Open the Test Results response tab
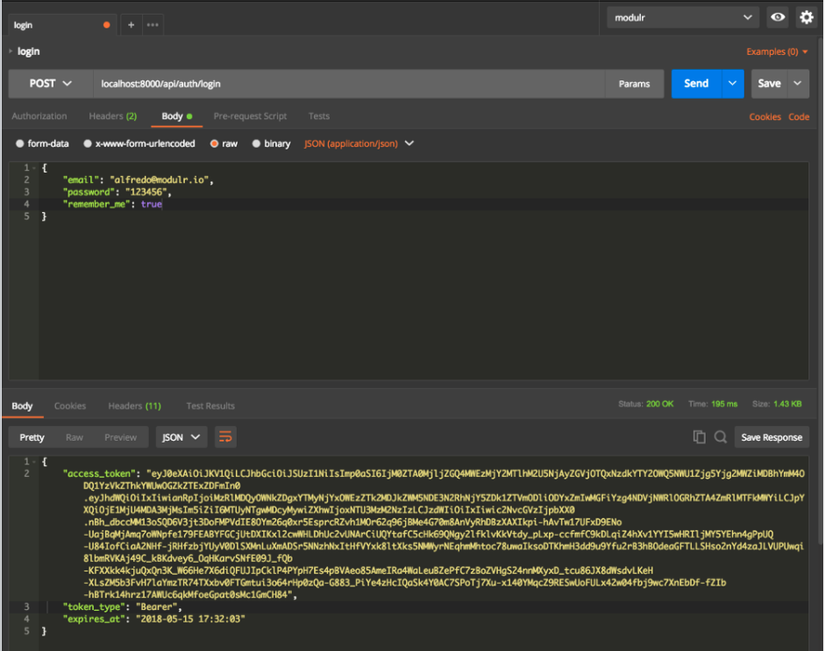The height and width of the screenshot is (651, 825). 210,406
